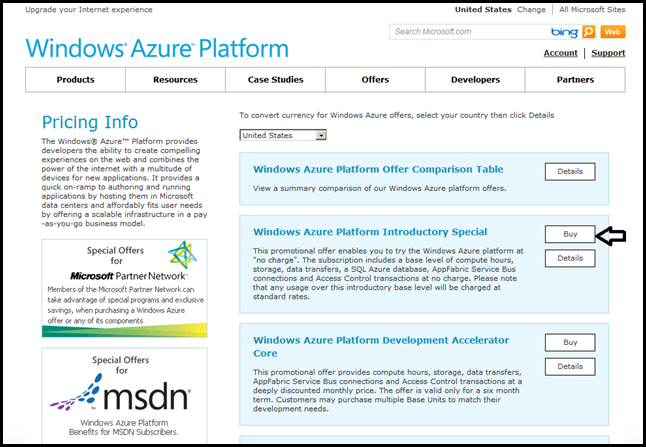The image size is (646, 447).
Task: Open the United States country dropdown
Action: point(283,135)
